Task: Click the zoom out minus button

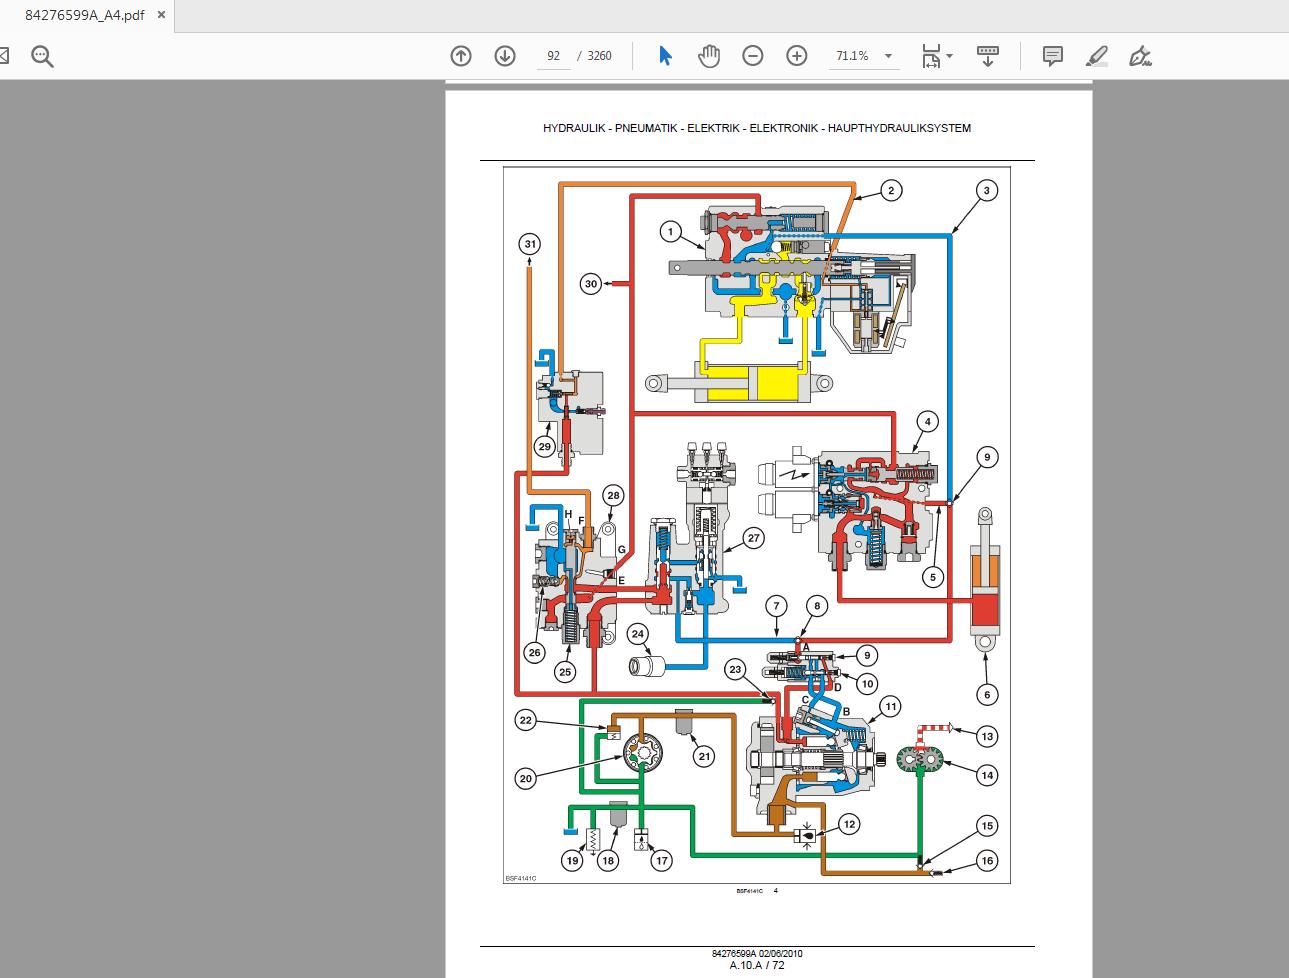Action: (753, 56)
